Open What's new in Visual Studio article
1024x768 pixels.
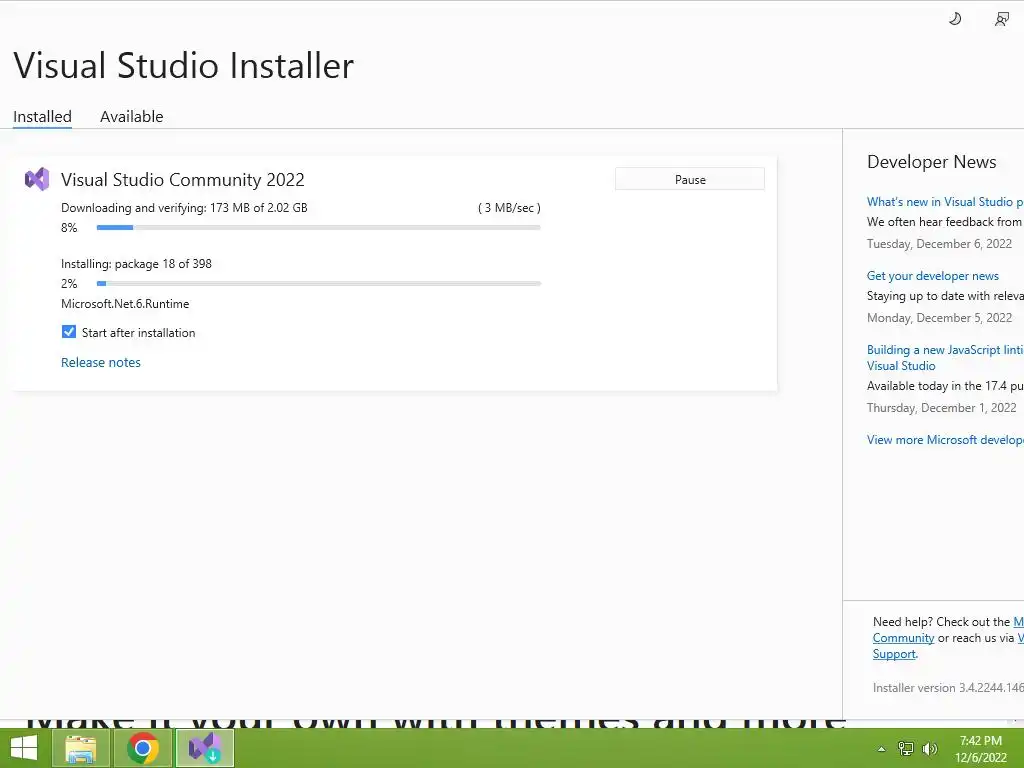coord(944,202)
